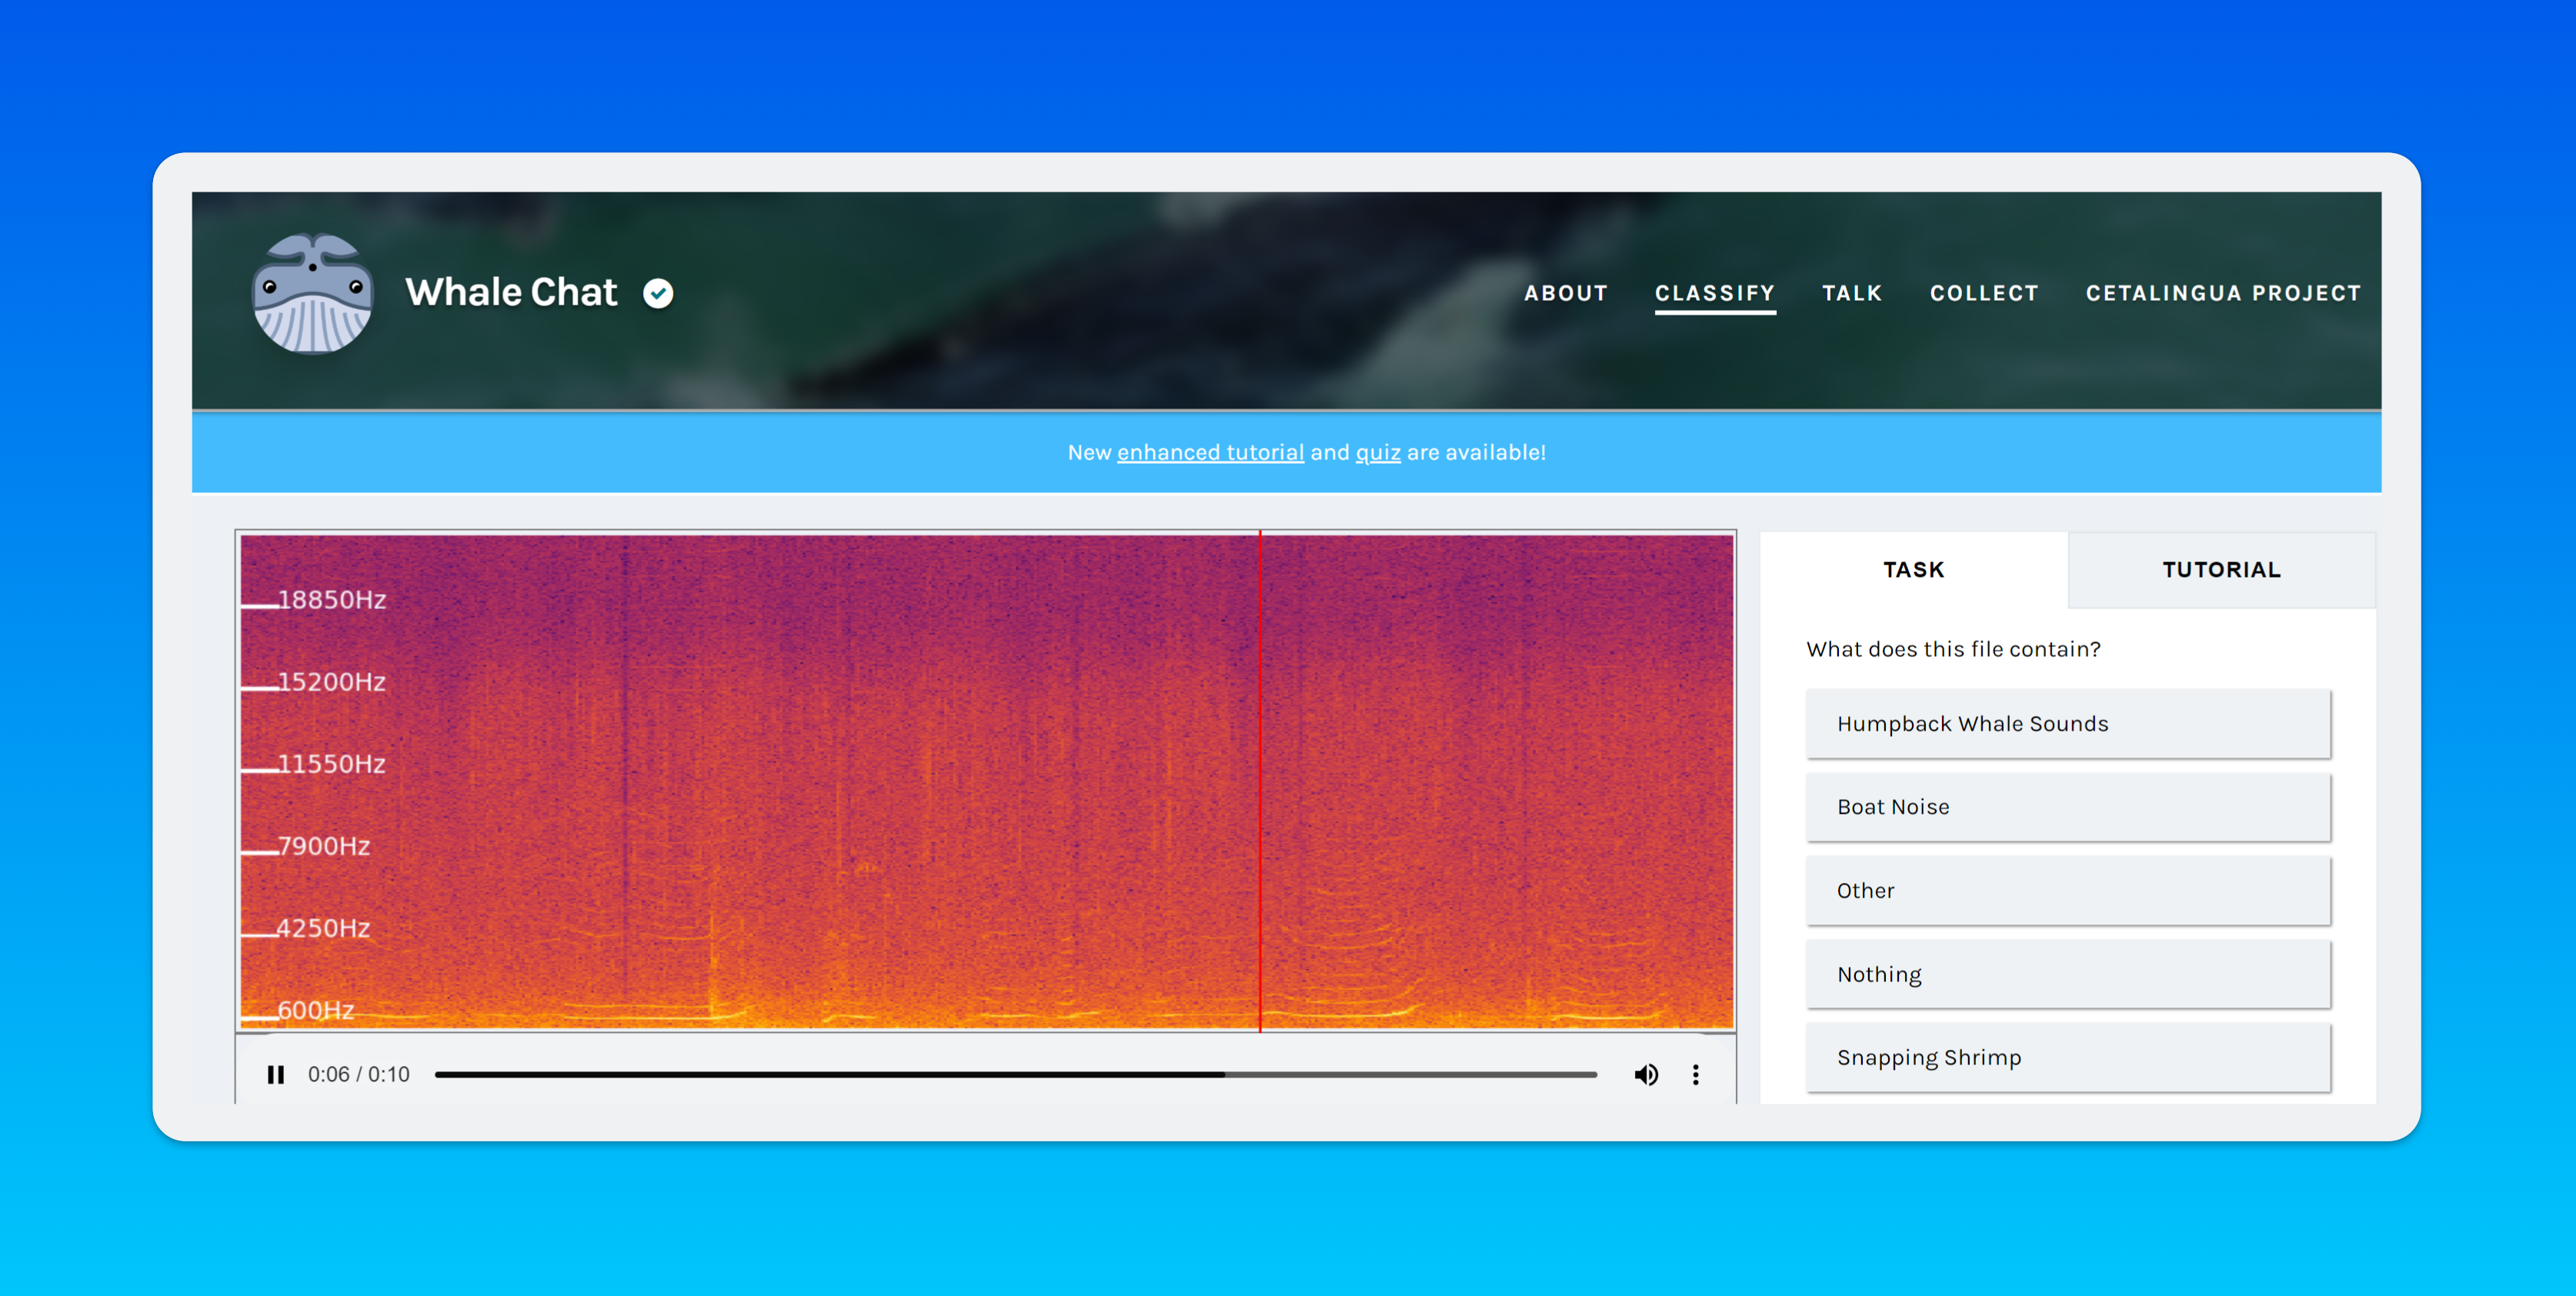Click the Whale Chat project title
Viewport: 2576px width, 1296px height.
pos(511,292)
